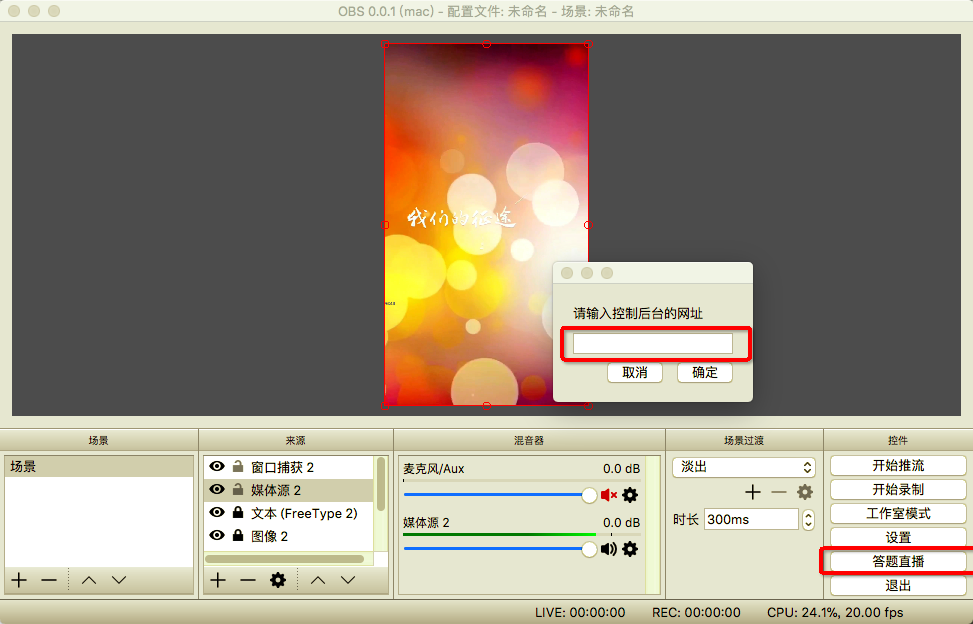This screenshot has width=973, height=624.
Task: Open properties gear for the selected source
Action: coord(278,580)
